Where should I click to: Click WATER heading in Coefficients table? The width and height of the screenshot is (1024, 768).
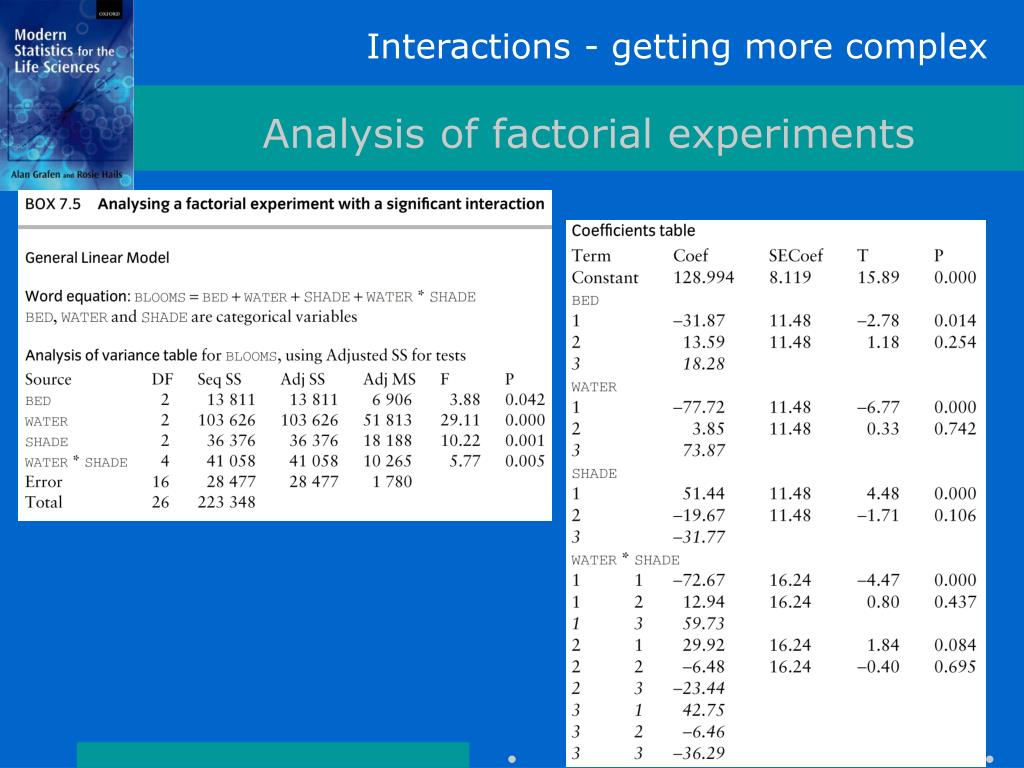click(594, 387)
